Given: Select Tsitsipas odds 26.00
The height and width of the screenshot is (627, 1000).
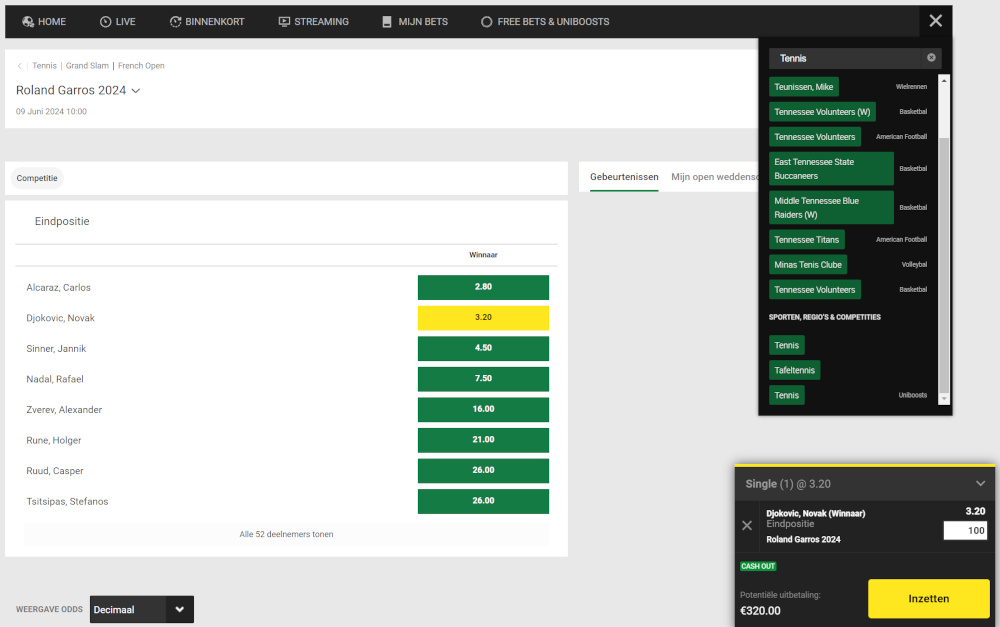Looking at the screenshot, I should (483, 501).
